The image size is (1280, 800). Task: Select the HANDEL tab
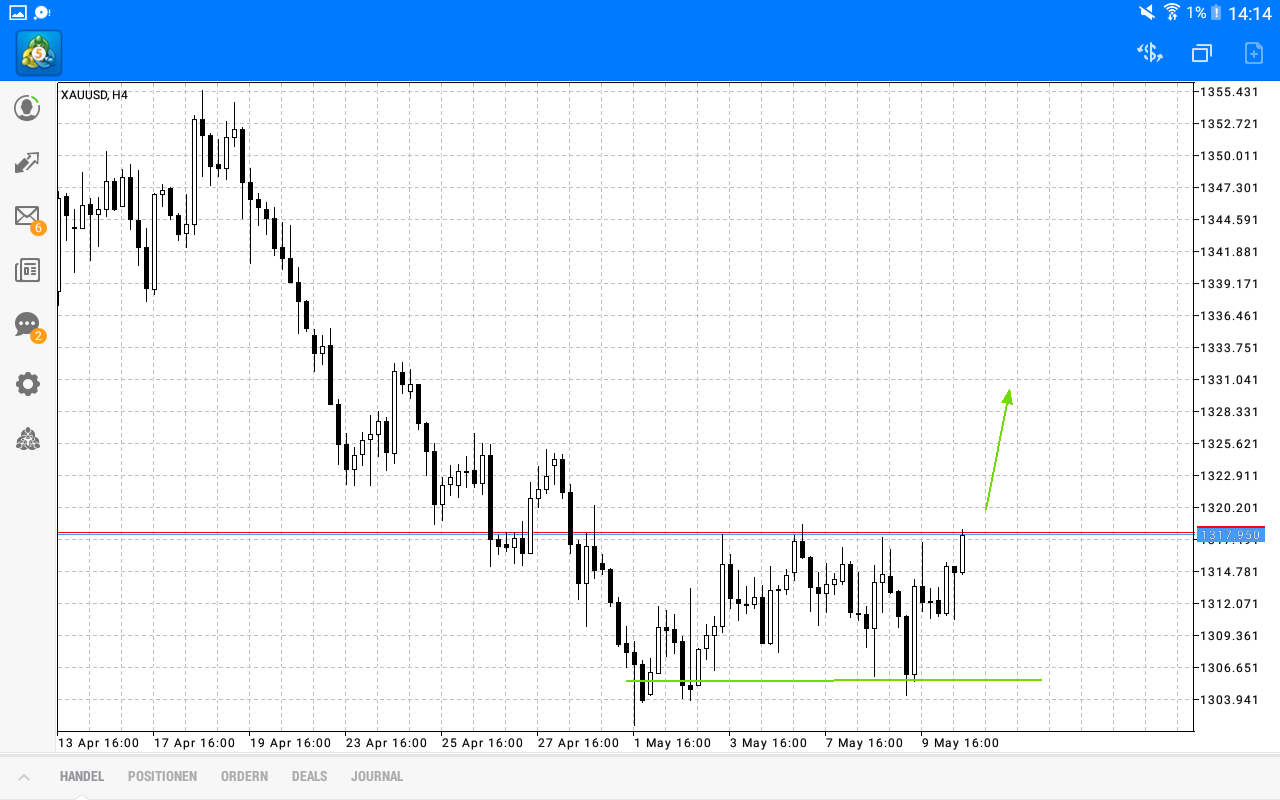pos(81,776)
